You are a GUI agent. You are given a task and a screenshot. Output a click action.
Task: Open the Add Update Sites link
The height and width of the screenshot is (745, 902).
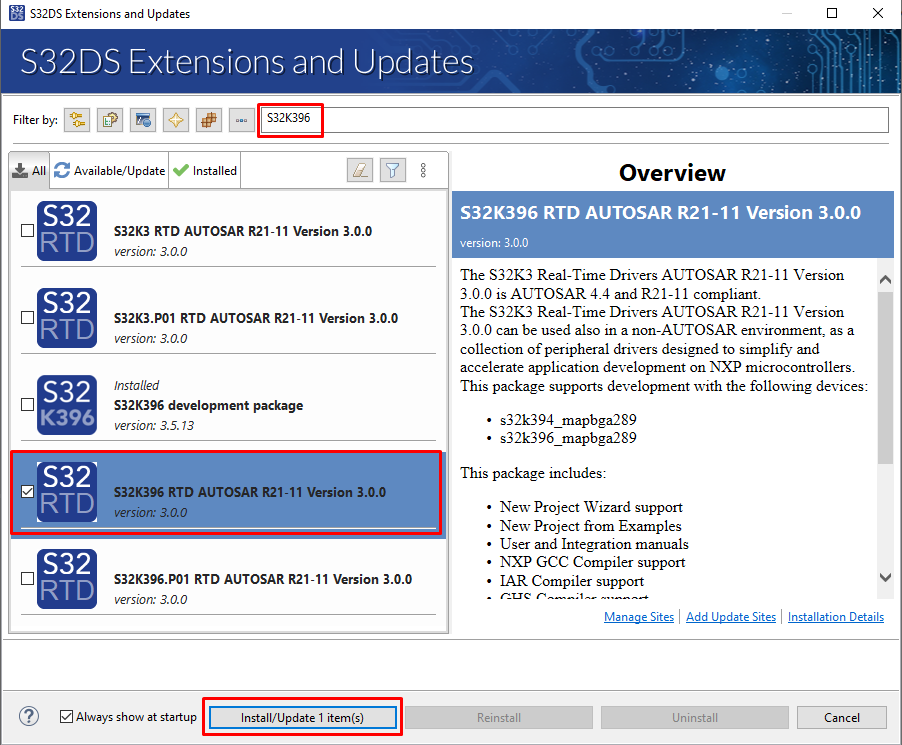tap(731, 617)
